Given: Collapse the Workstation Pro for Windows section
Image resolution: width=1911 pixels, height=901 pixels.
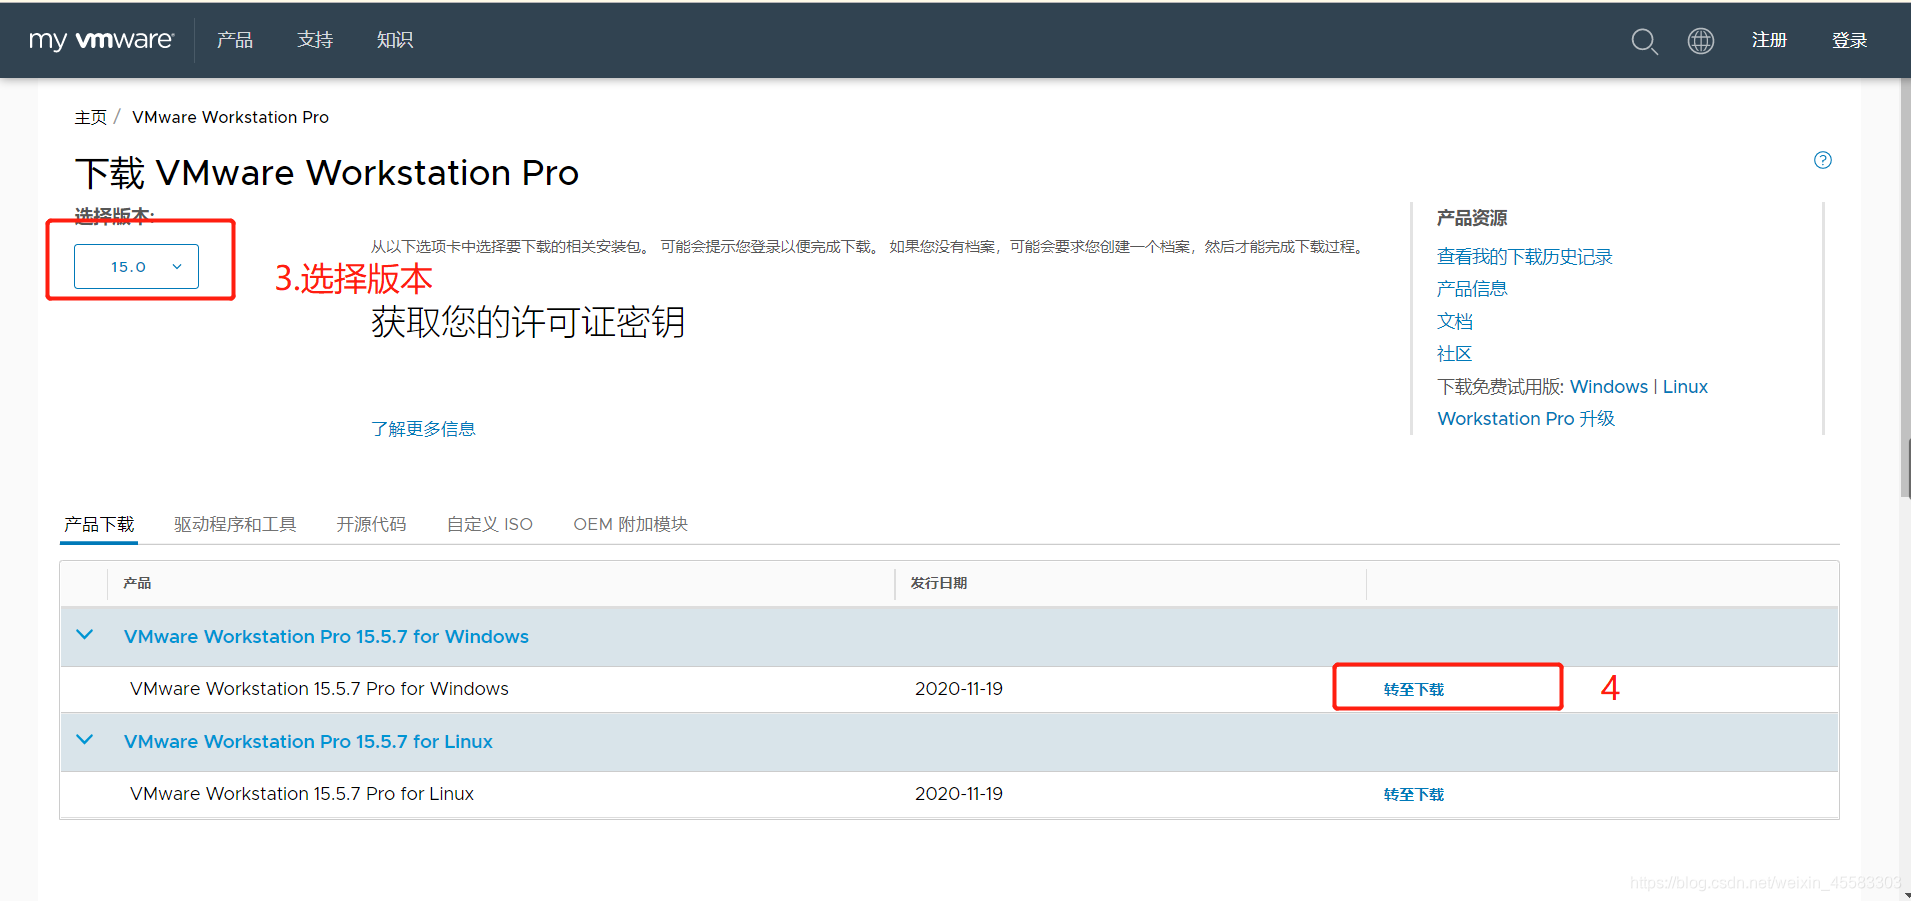Looking at the screenshot, I should (85, 635).
